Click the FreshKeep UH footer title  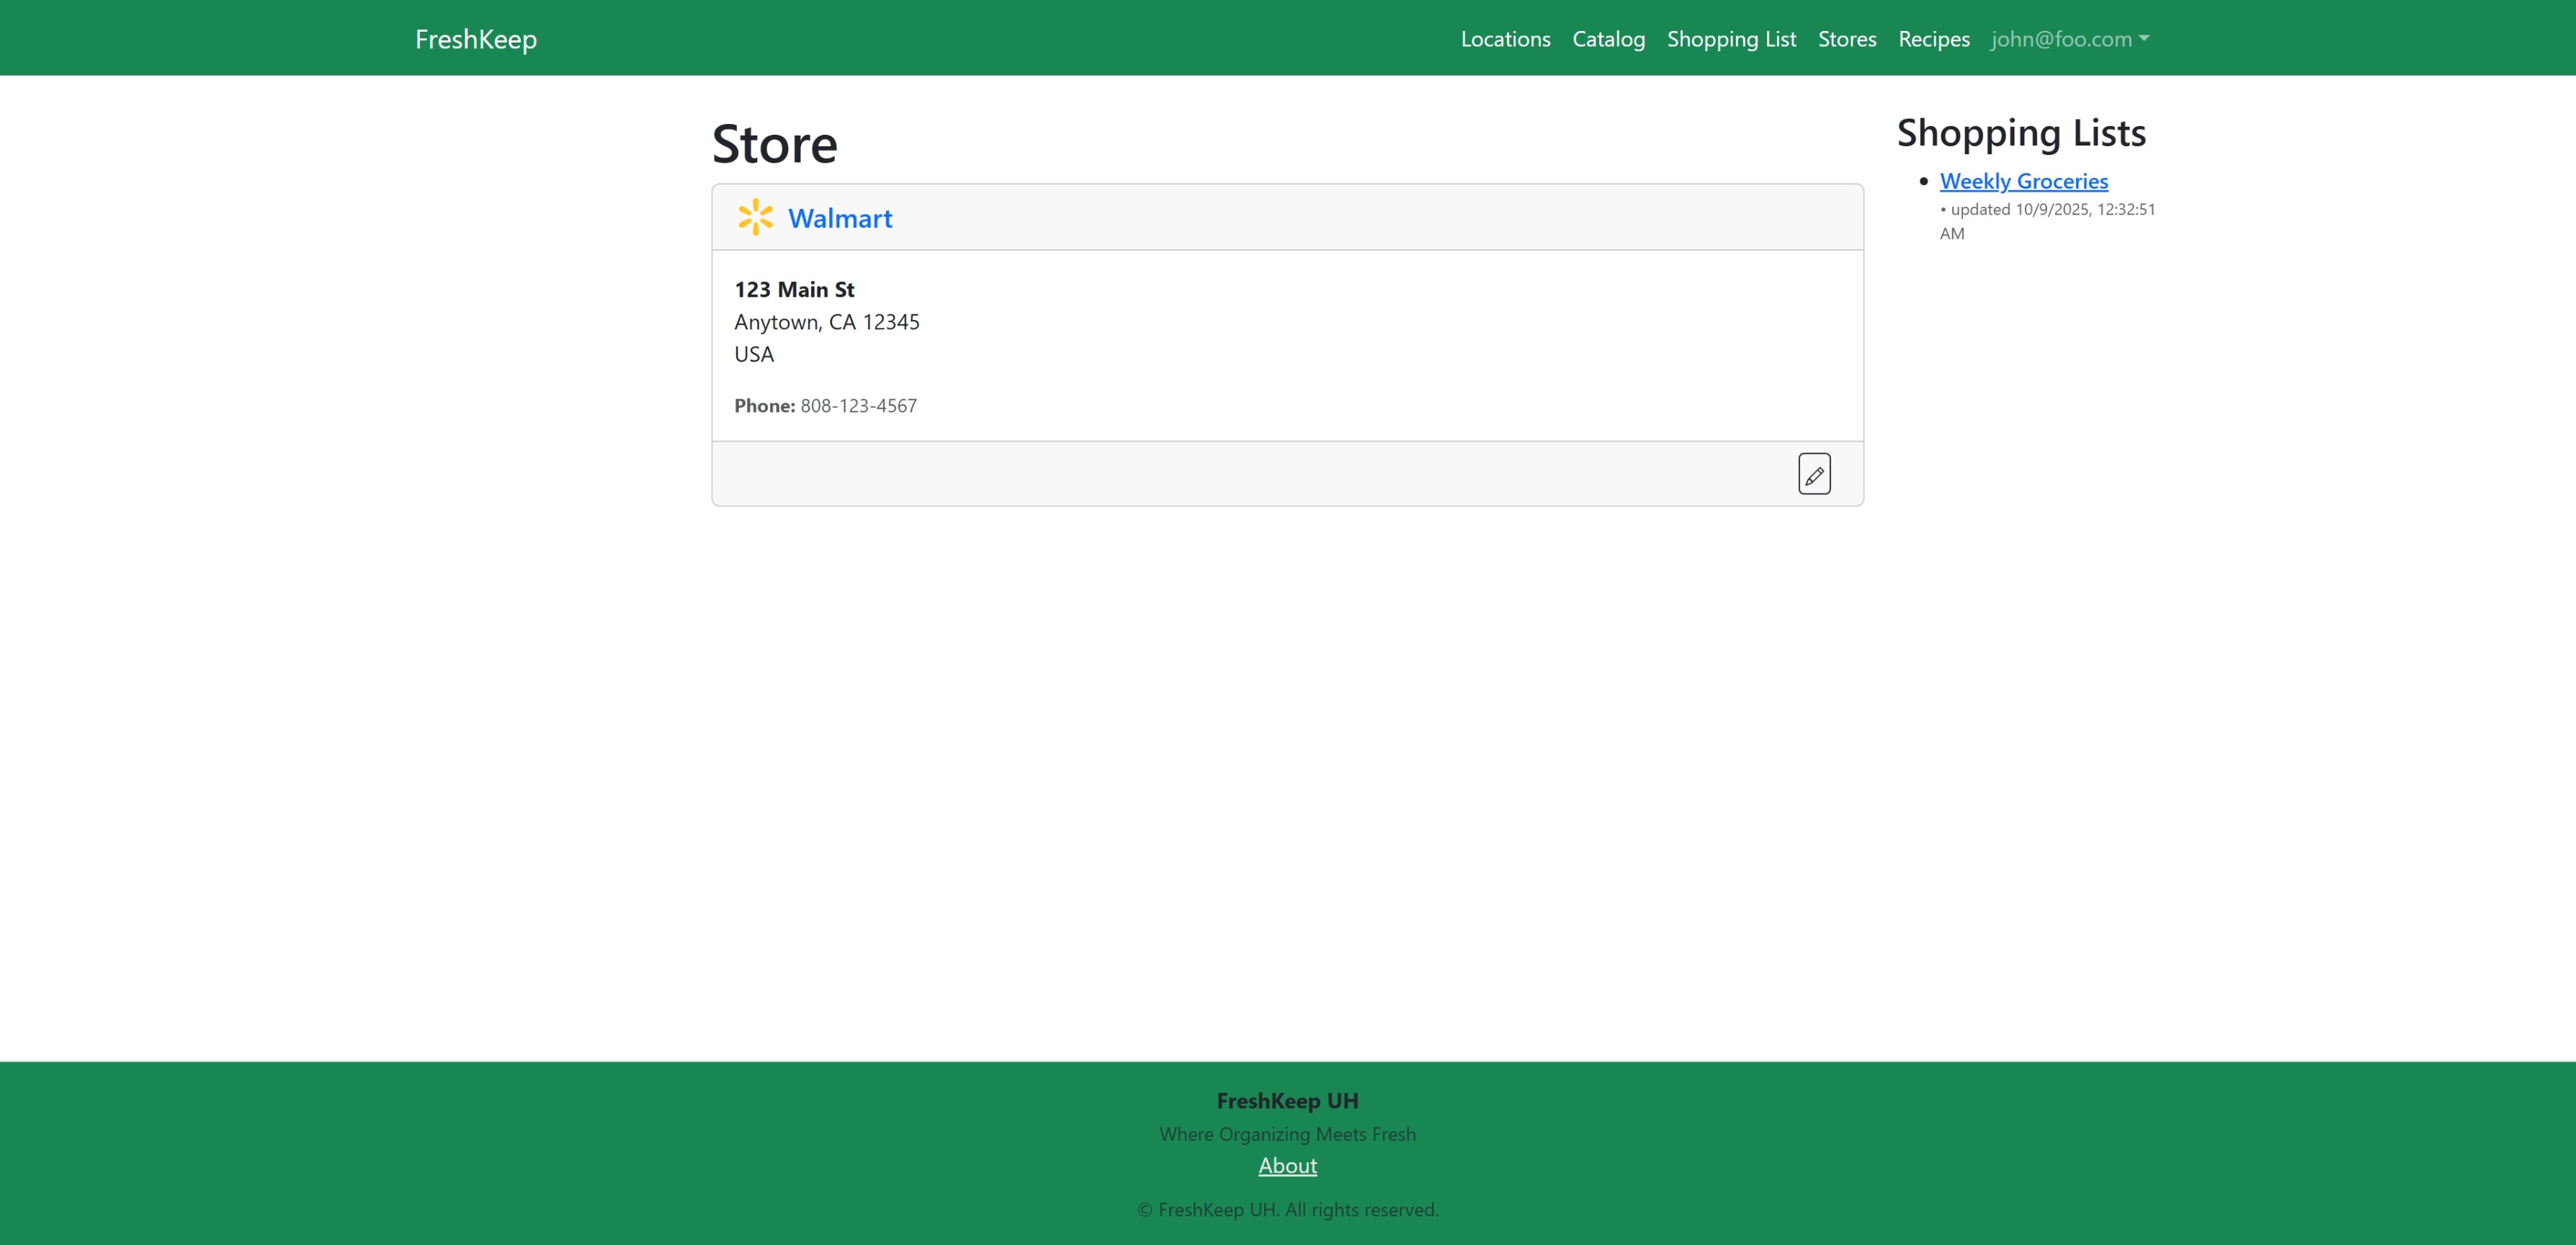[x=1287, y=1100]
